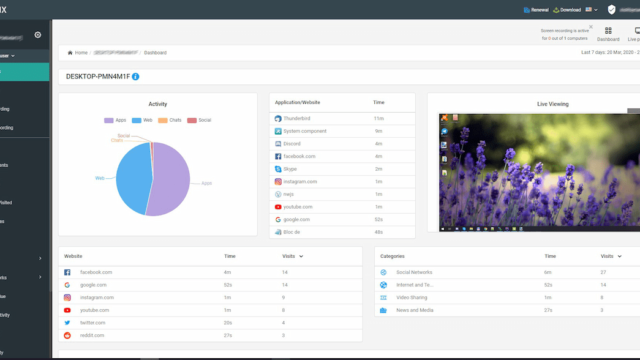Go to Home in breadcrumb
Viewport: 640px width, 360px height.
point(81,53)
